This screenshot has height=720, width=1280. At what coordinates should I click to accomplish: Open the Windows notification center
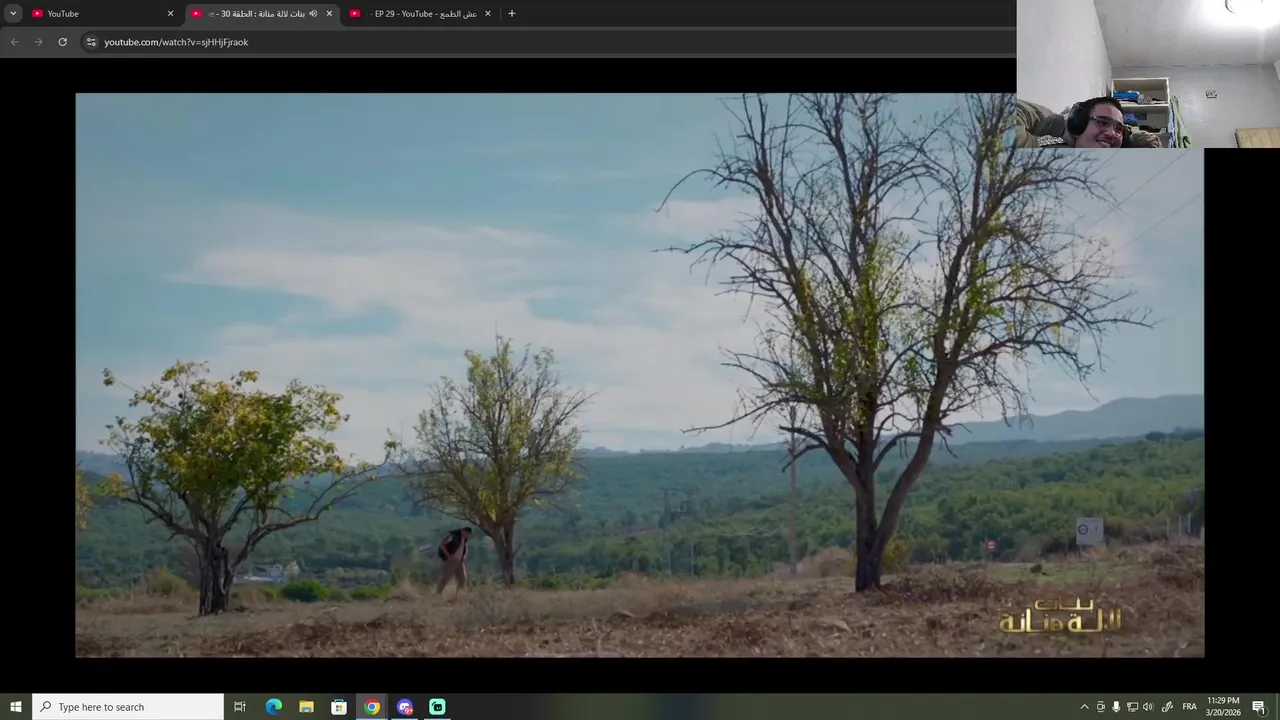pos(1259,707)
